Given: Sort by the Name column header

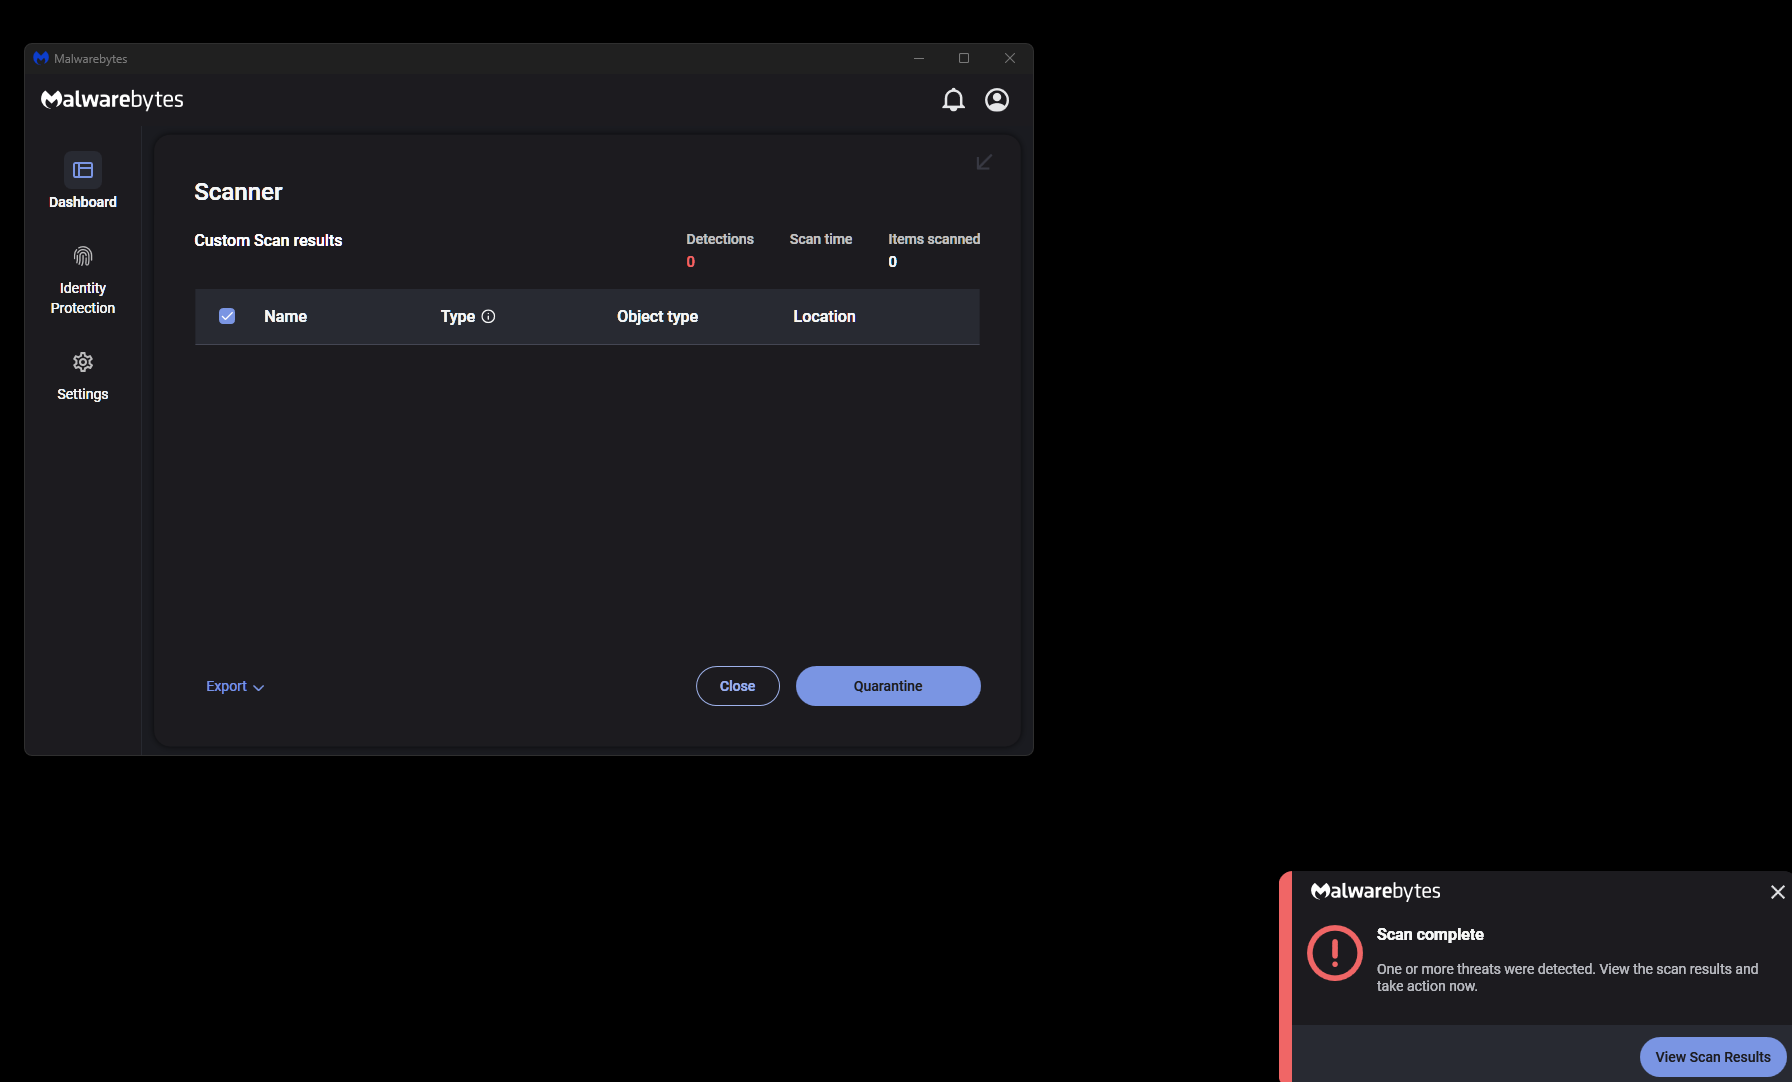Looking at the screenshot, I should [x=285, y=316].
